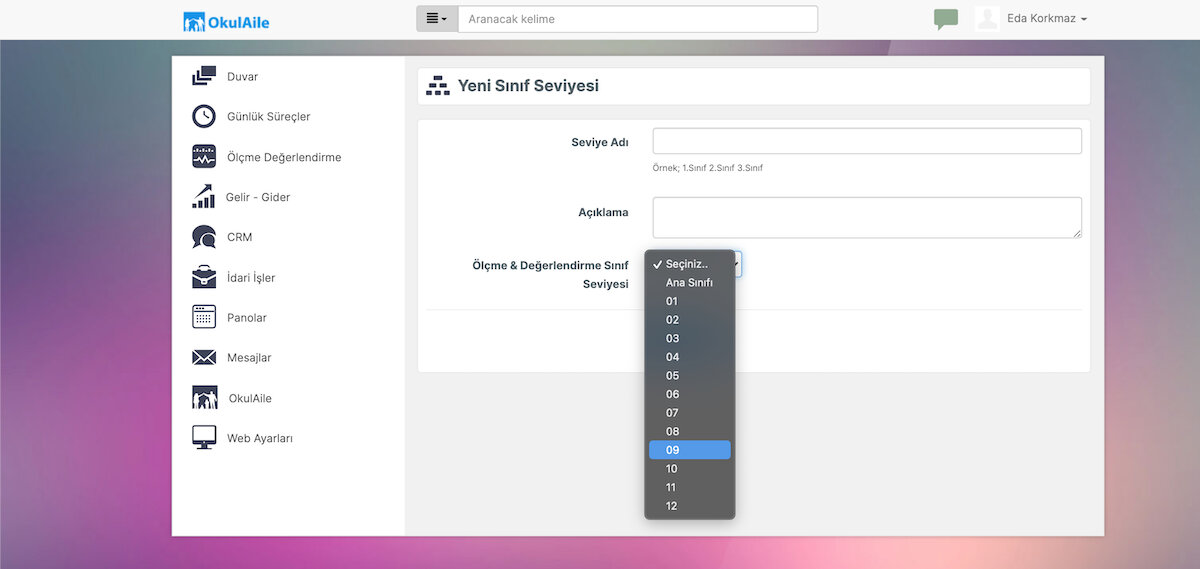Select highlighted option 09
The image size is (1200, 569).
[x=690, y=450]
